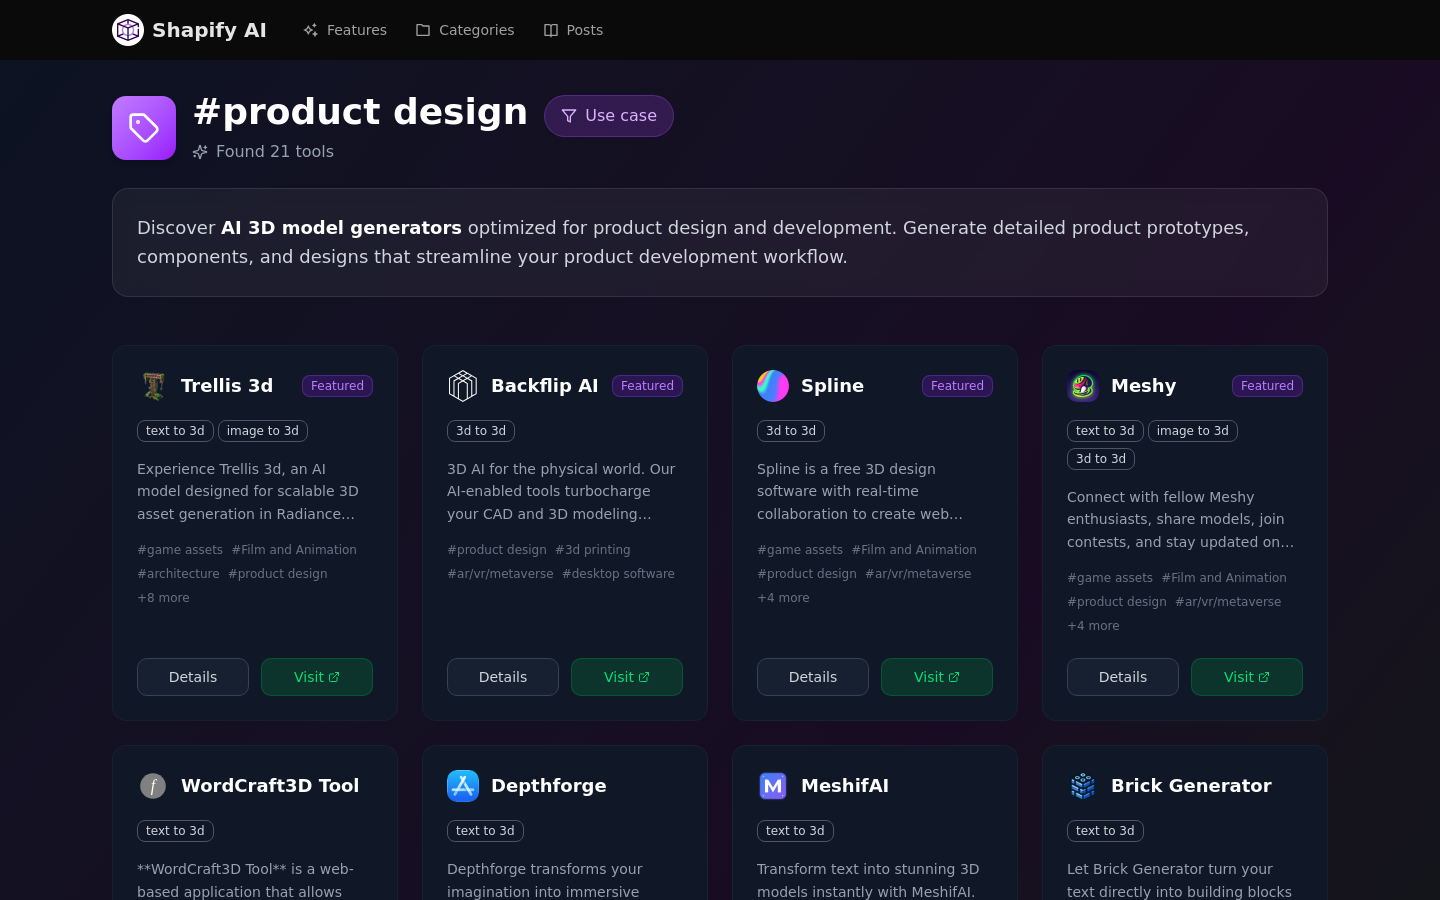Click #desktop software hashtag on Backflip AI
The width and height of the screenshot is (1440, 900).
(618, 574)
